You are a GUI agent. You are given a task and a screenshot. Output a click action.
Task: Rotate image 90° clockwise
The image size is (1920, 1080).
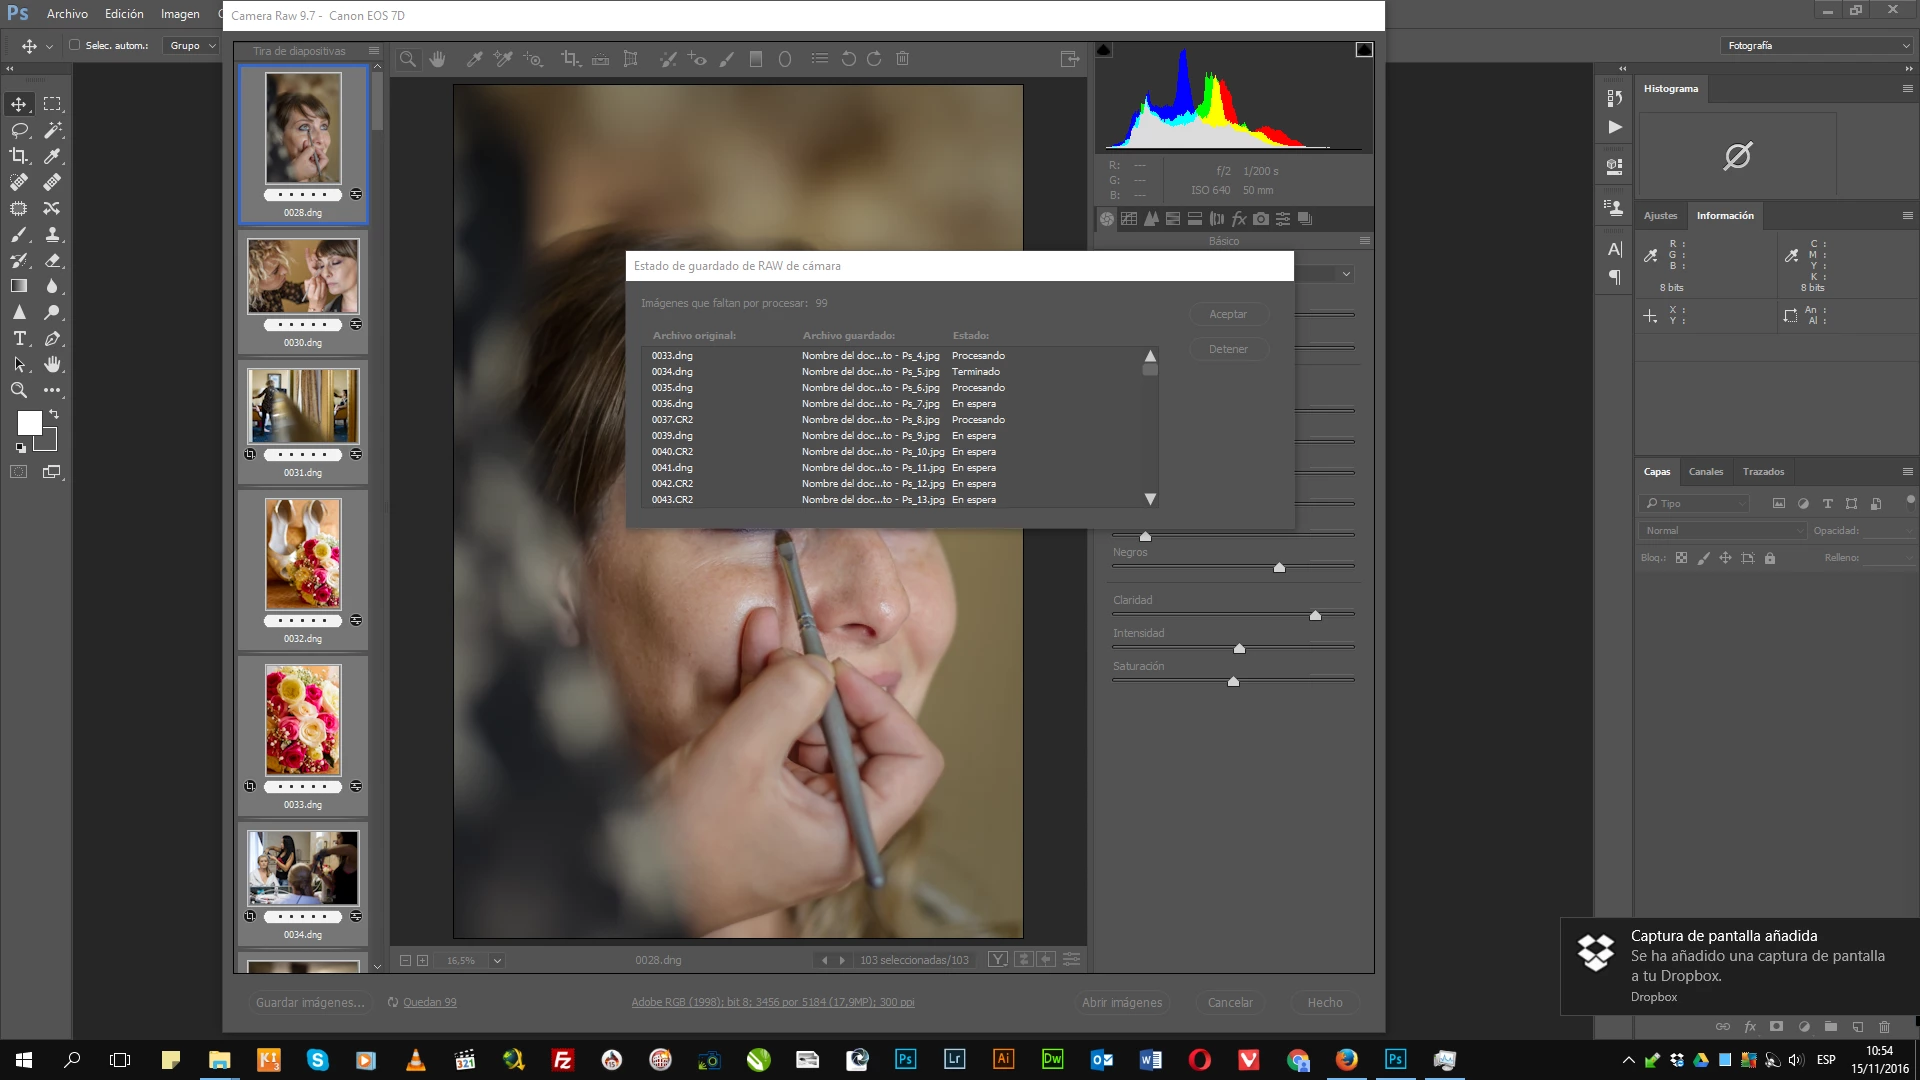pos(874,59)
